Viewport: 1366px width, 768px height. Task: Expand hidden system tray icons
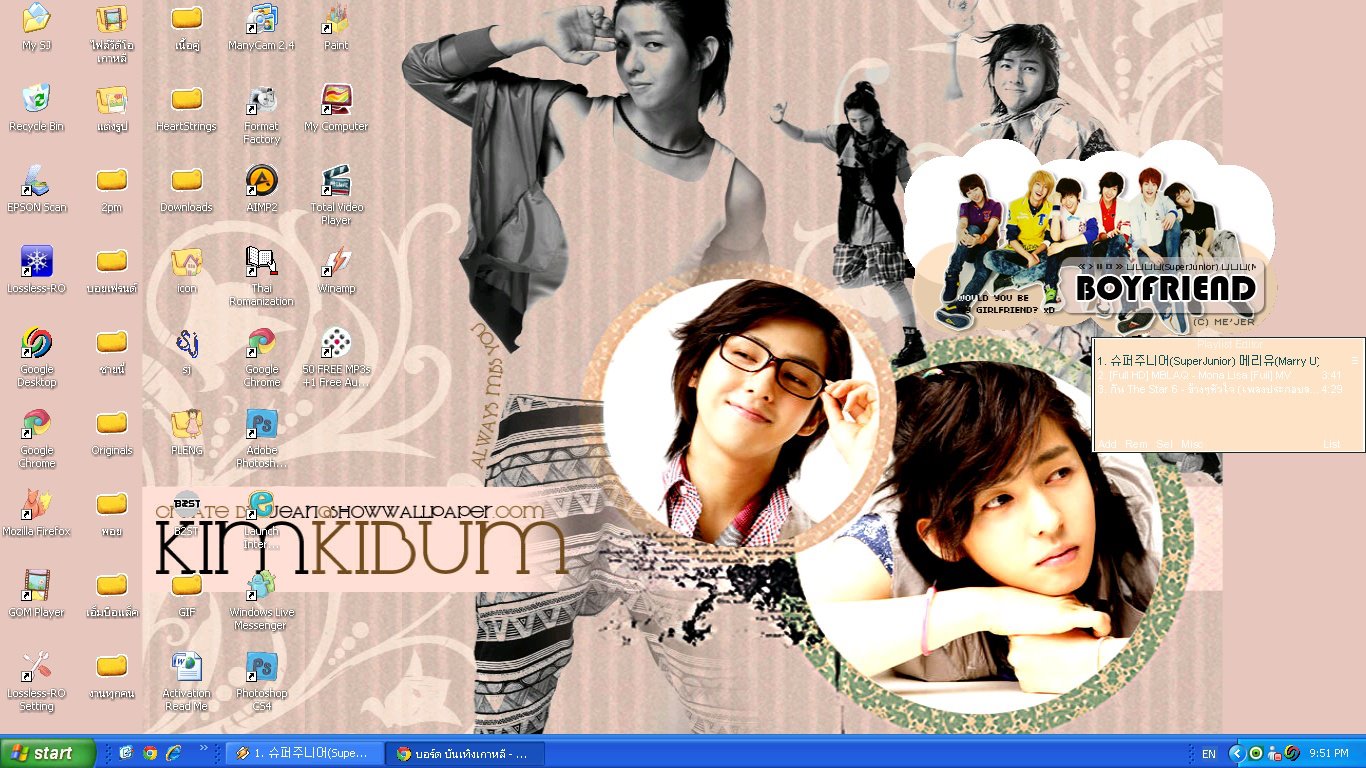point(1237,753)
